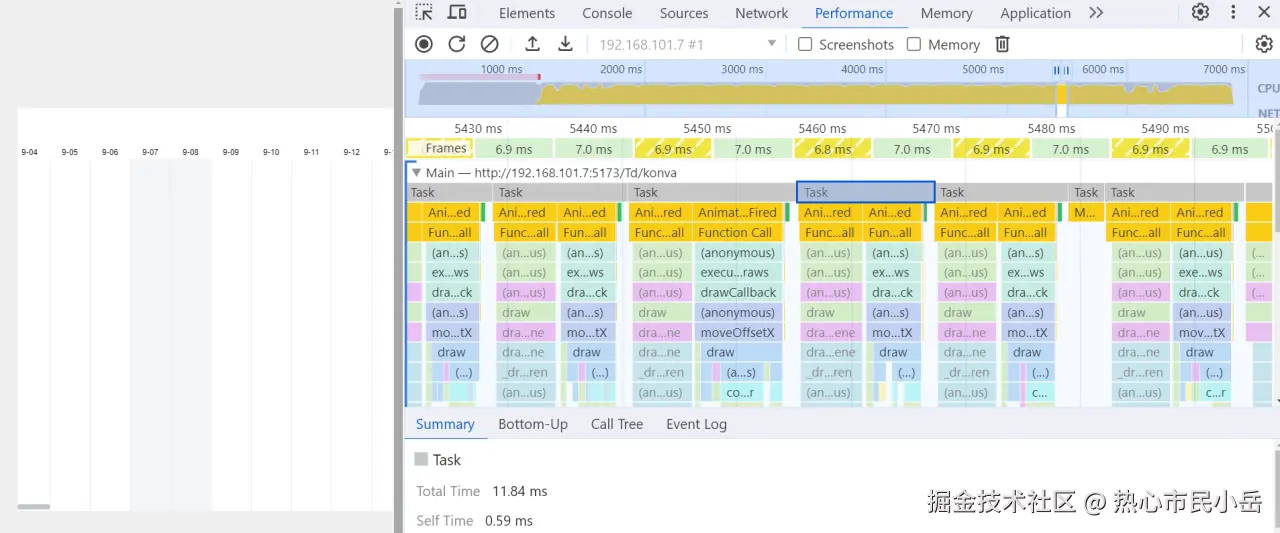1280x533 pixels.
Task: Open the Bottom-Up tab
Action: [533, 424]
